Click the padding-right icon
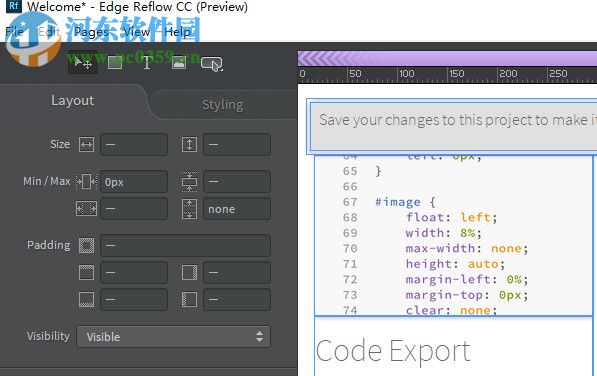Viewport: 597px width, 376px height. [x=189, y=272]
